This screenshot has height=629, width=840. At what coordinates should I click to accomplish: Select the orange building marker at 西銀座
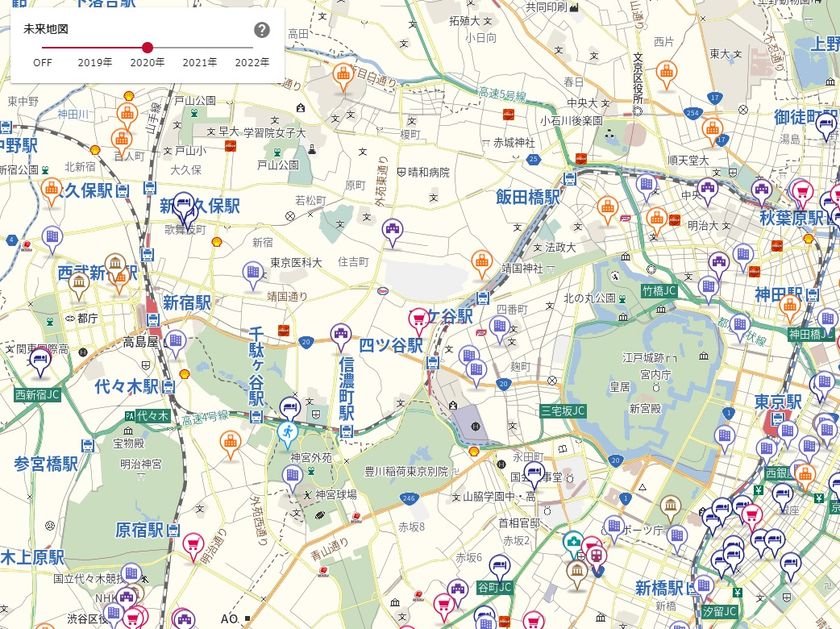click(x=805, y=473)
